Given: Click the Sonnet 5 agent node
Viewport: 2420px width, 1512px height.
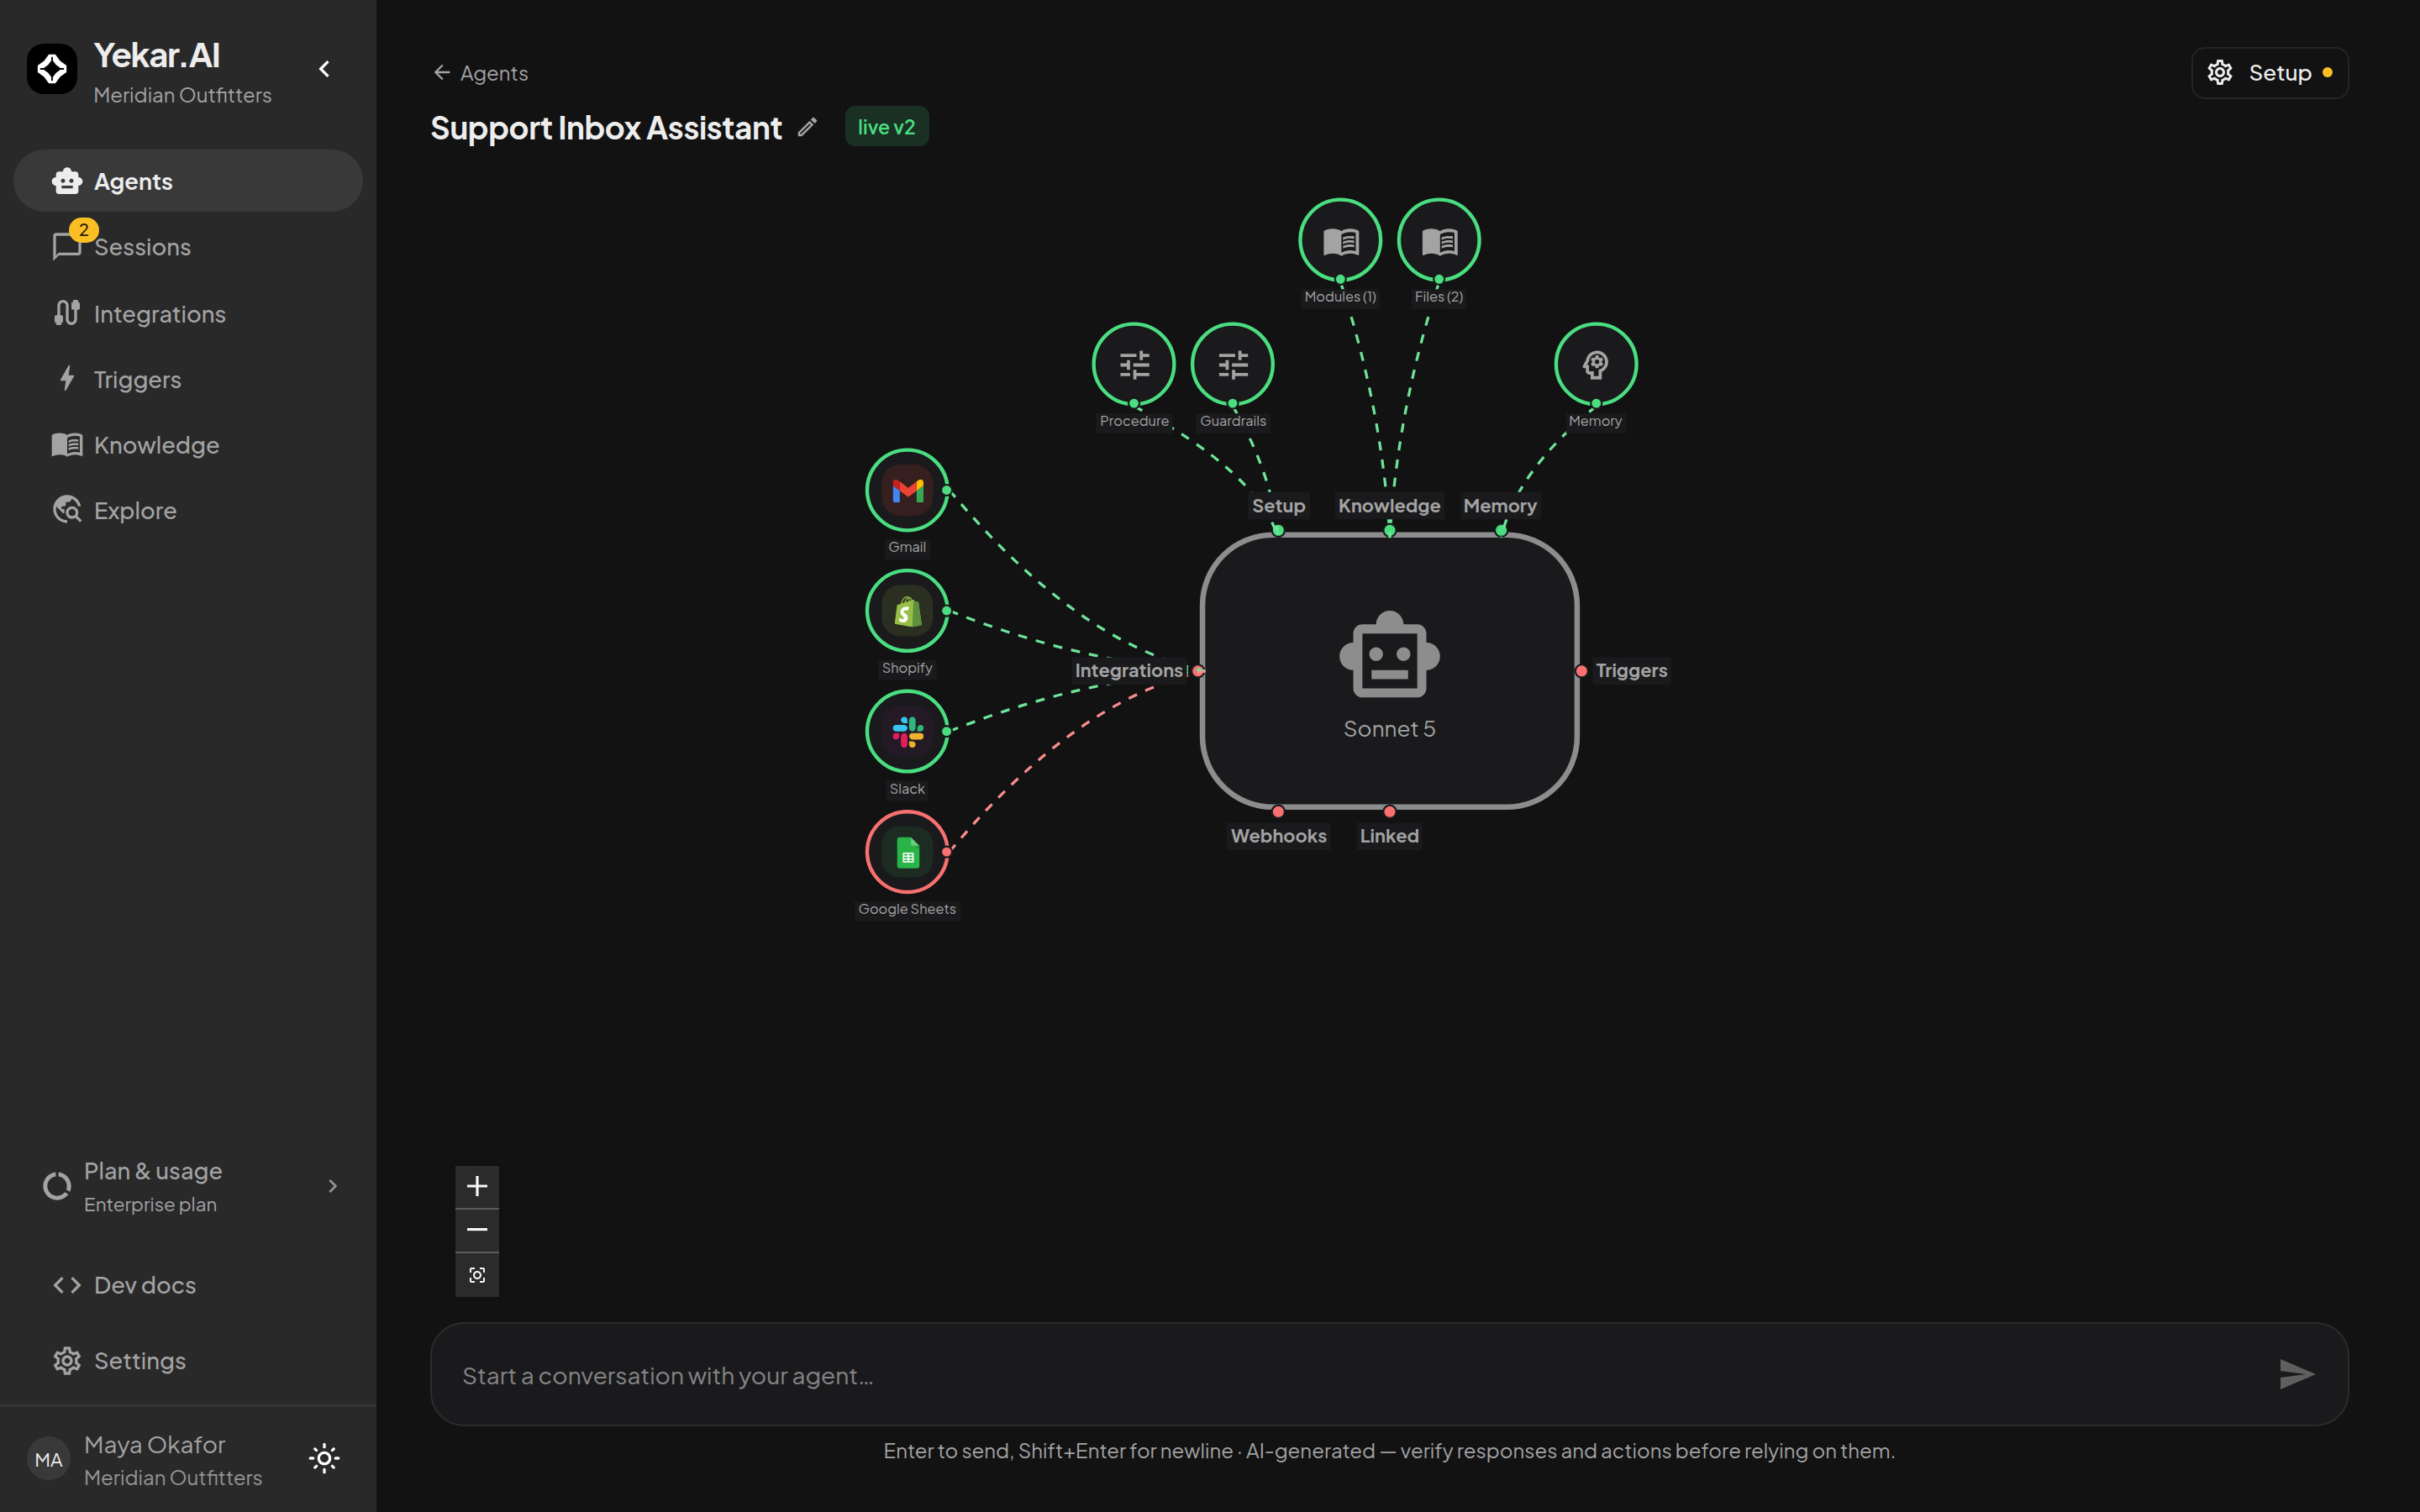Looking at the screenshot, I should coord(1389,671).
